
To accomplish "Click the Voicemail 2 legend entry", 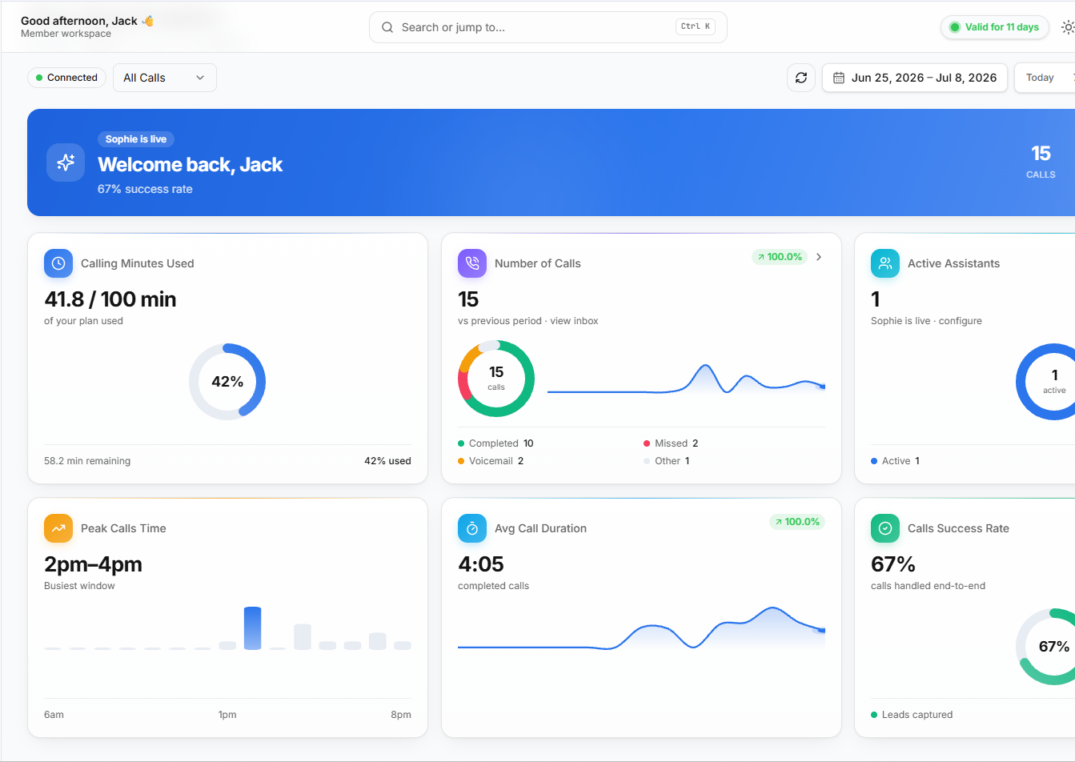I will tap(491, 461).
